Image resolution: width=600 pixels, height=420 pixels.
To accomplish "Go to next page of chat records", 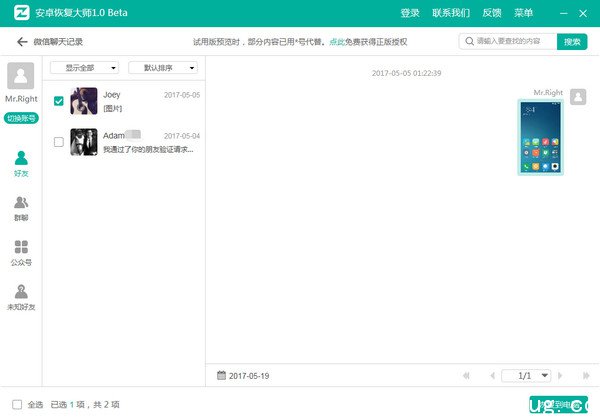I will tap(560, 376).
